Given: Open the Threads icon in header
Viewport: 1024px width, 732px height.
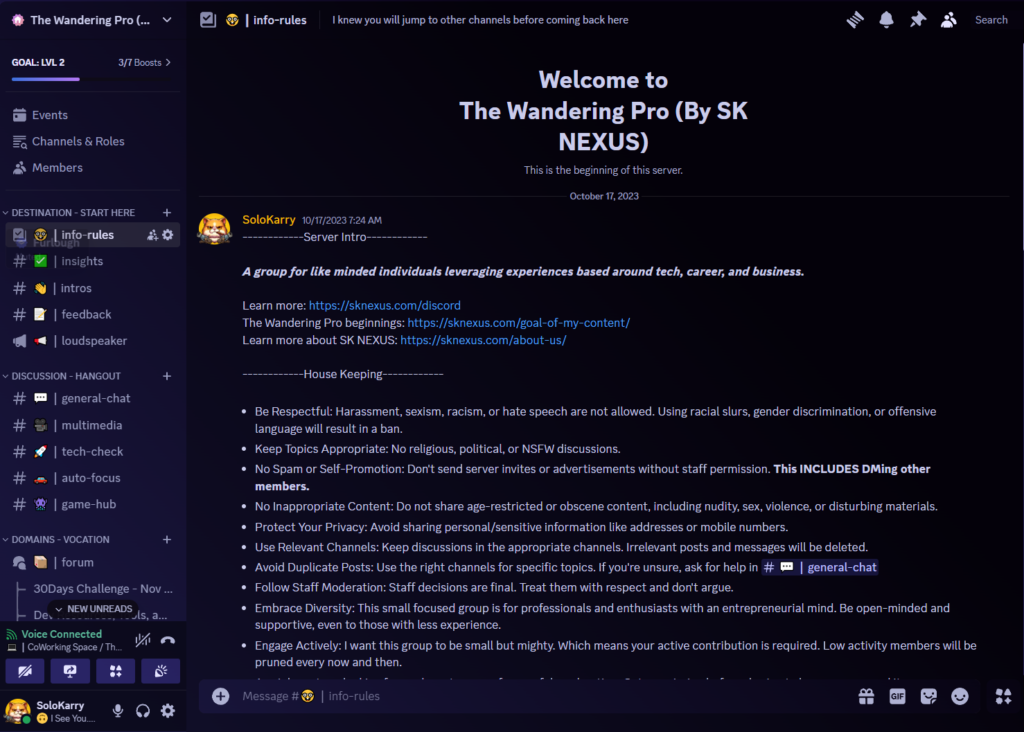Looking at the screenshot, I should click(x=855, y=20).
